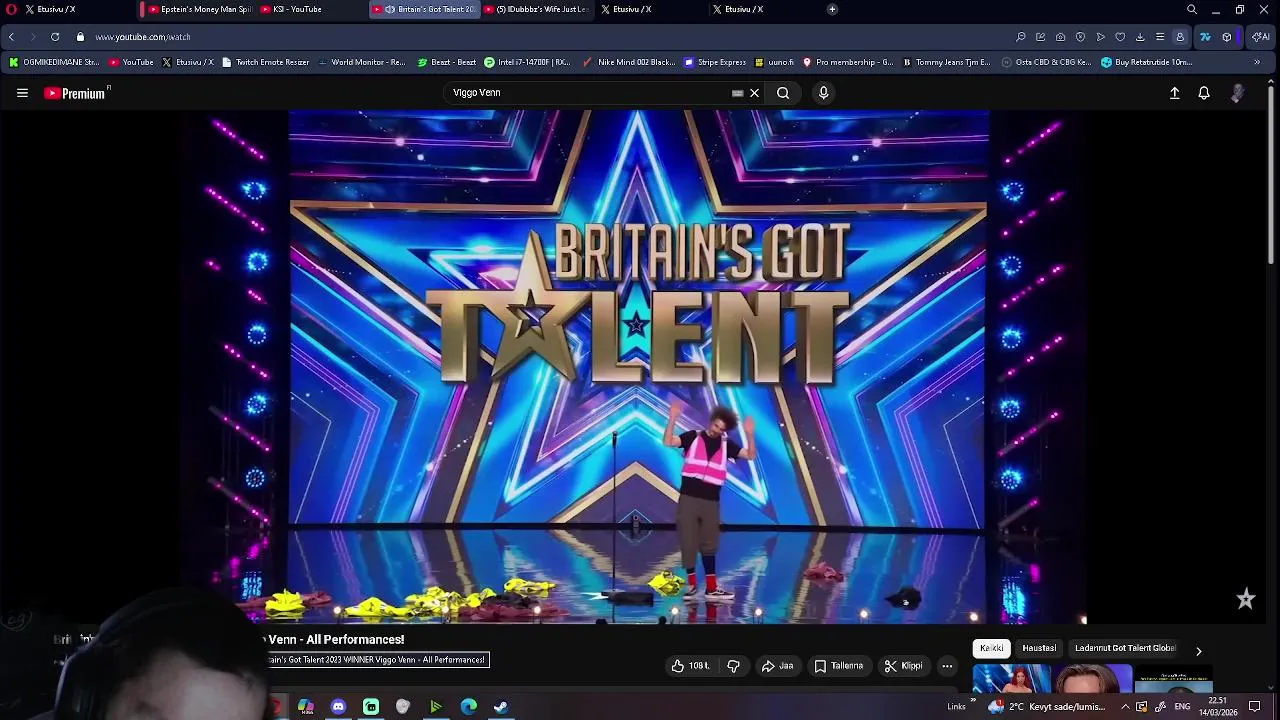Show hidden system tray icons

pos(1125,707)
